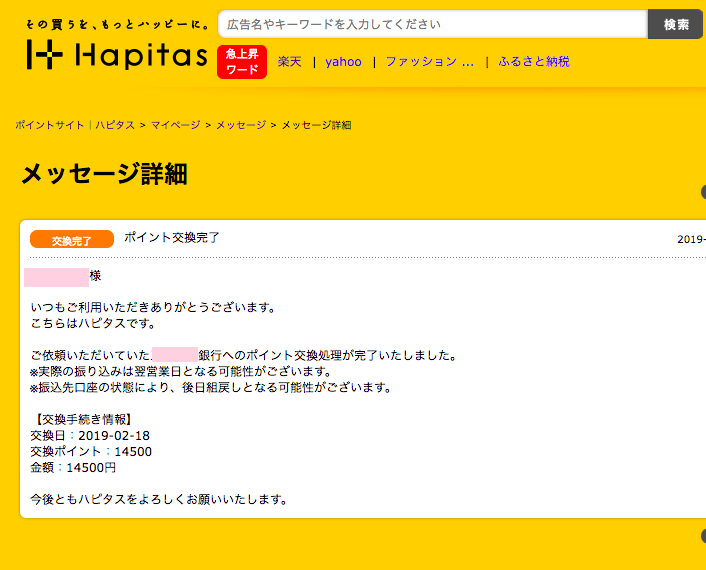Click the メッセージ詳細 page heading

(104, 174)
